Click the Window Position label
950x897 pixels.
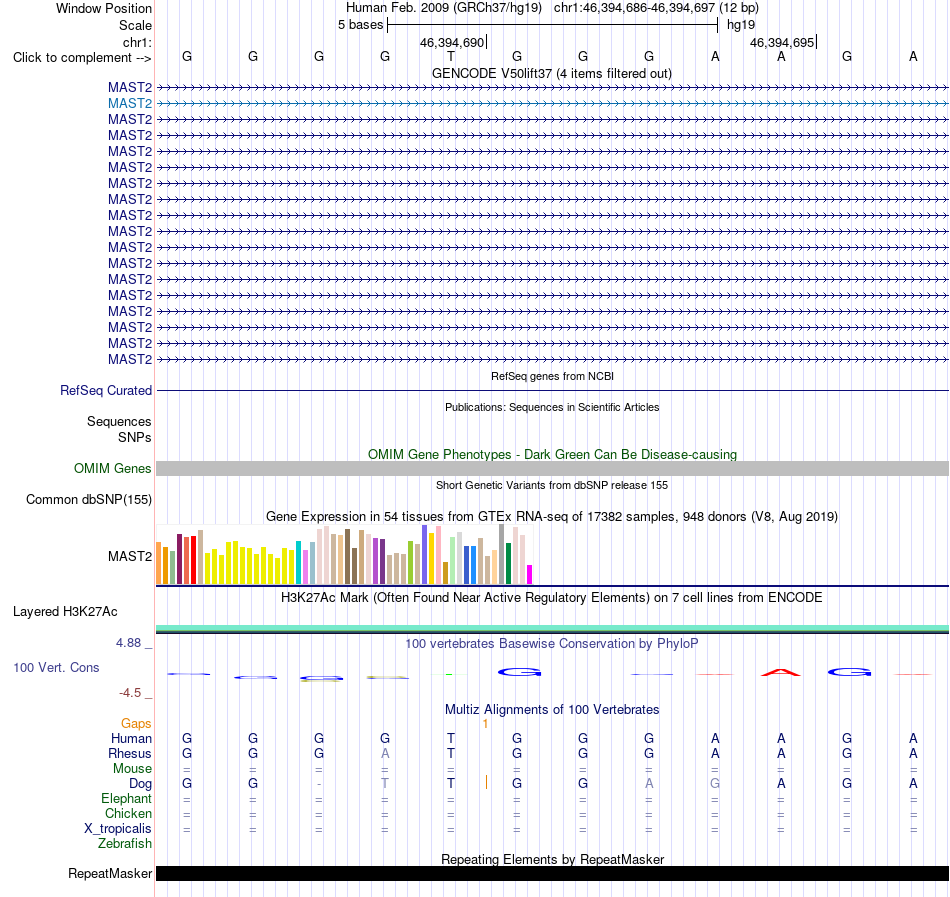104,8
